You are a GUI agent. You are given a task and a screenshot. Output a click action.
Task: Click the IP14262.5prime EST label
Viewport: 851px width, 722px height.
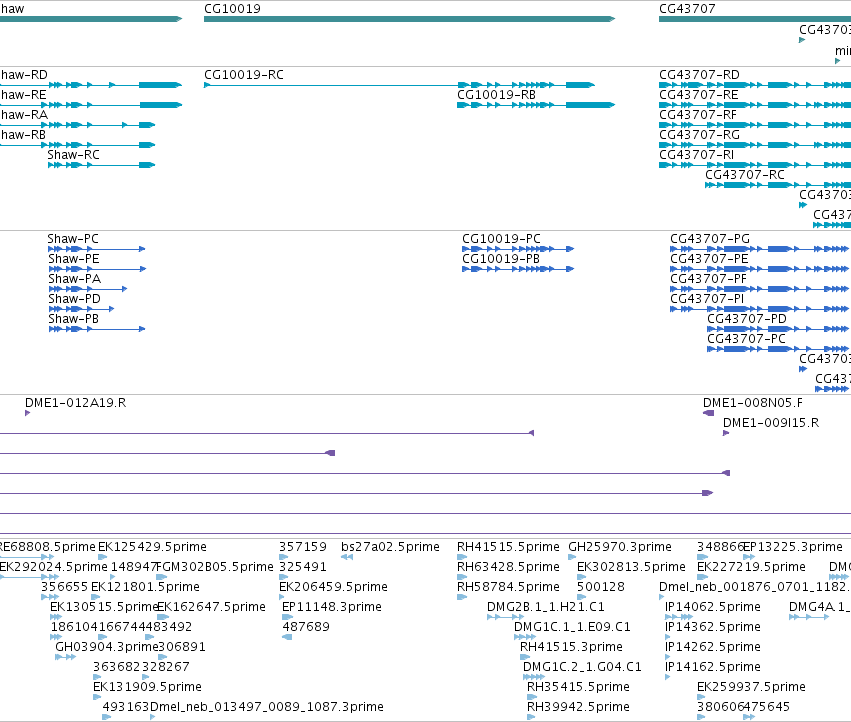(x=713, y=647)
